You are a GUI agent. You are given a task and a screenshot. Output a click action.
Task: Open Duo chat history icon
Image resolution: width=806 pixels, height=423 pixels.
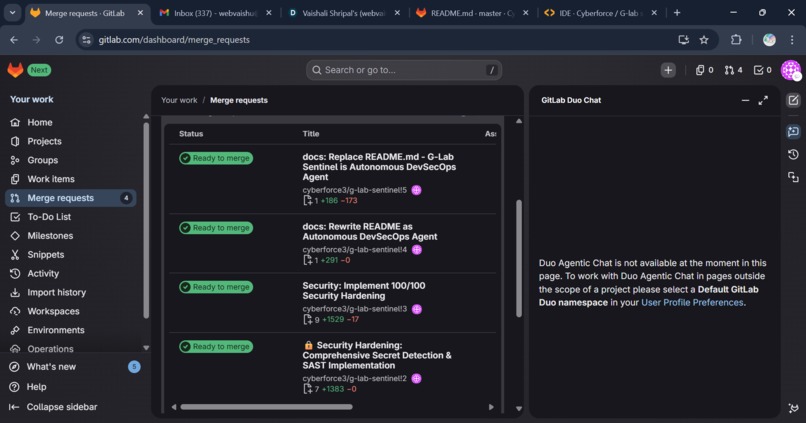pos(793,154)
